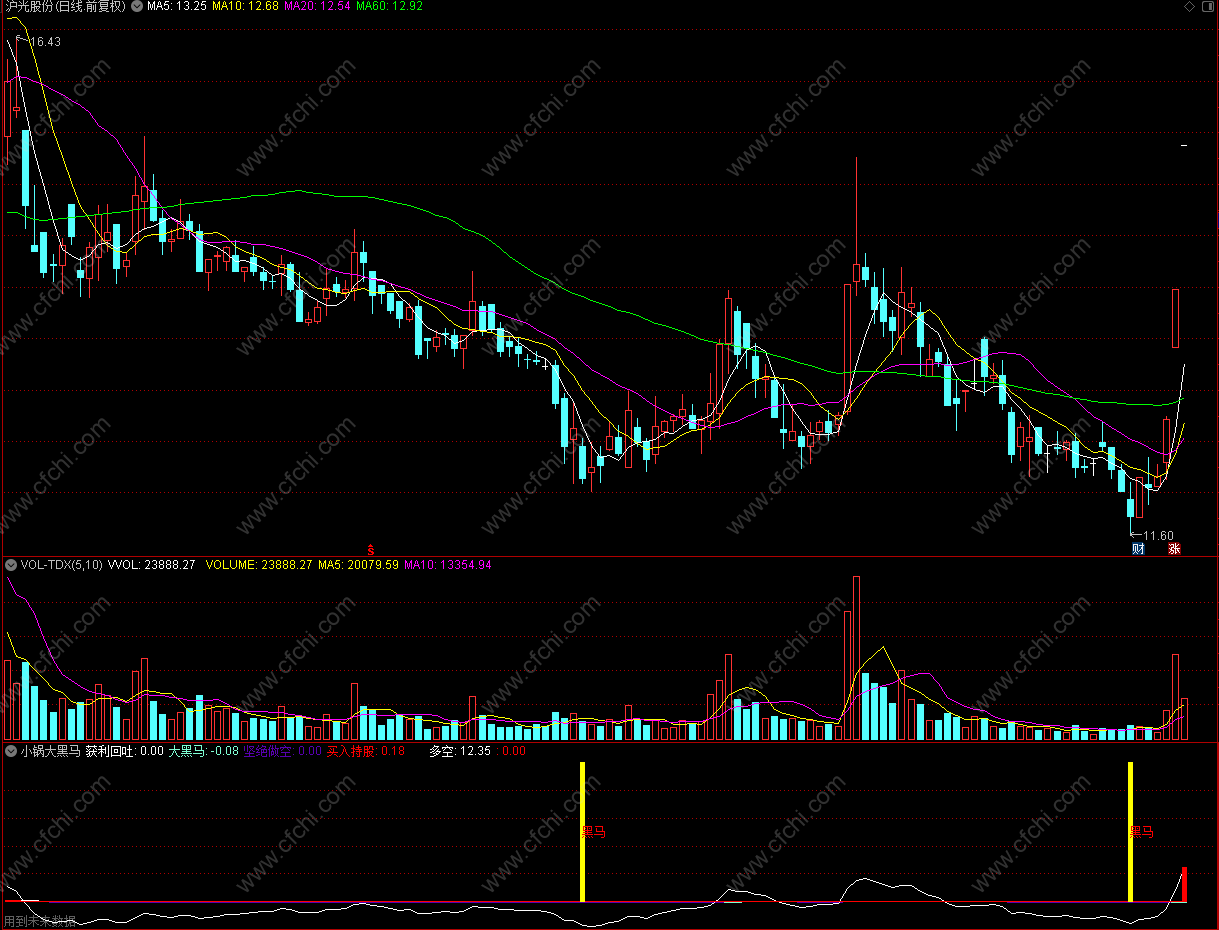
Task: Open the main chart indicator dropdown arrow
Action: point(137,6)
